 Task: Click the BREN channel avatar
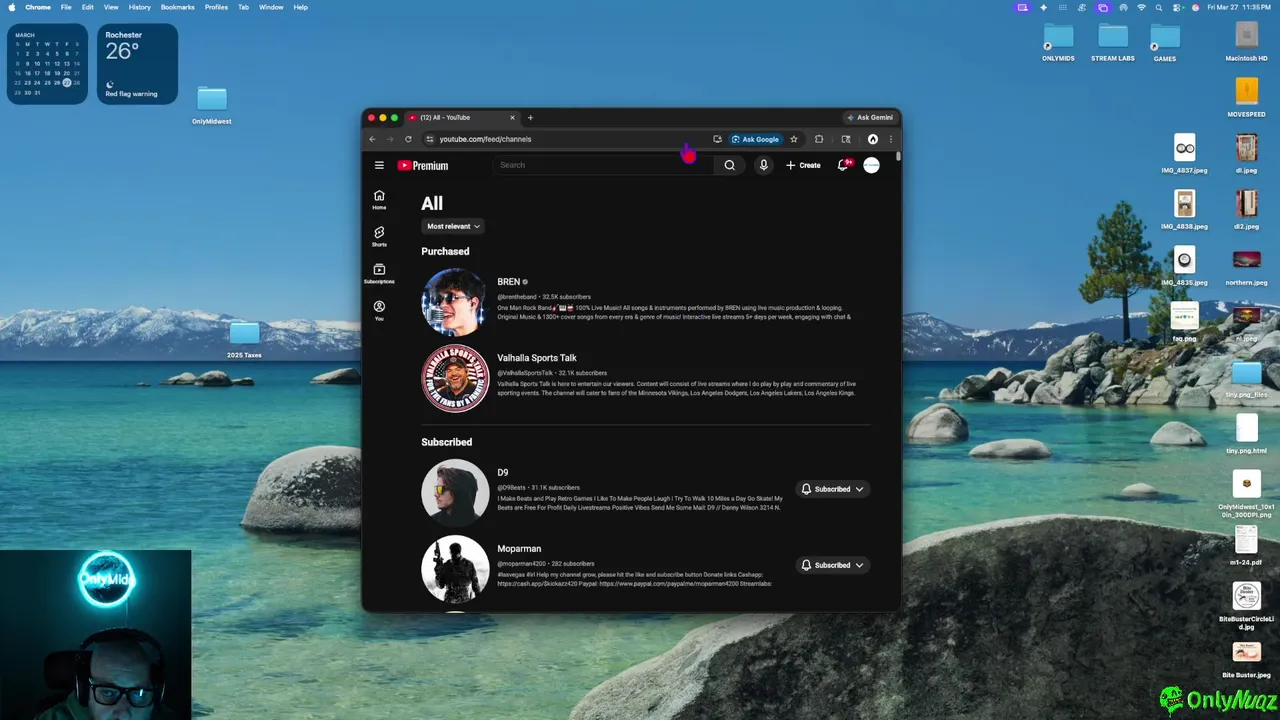point(455,302)
